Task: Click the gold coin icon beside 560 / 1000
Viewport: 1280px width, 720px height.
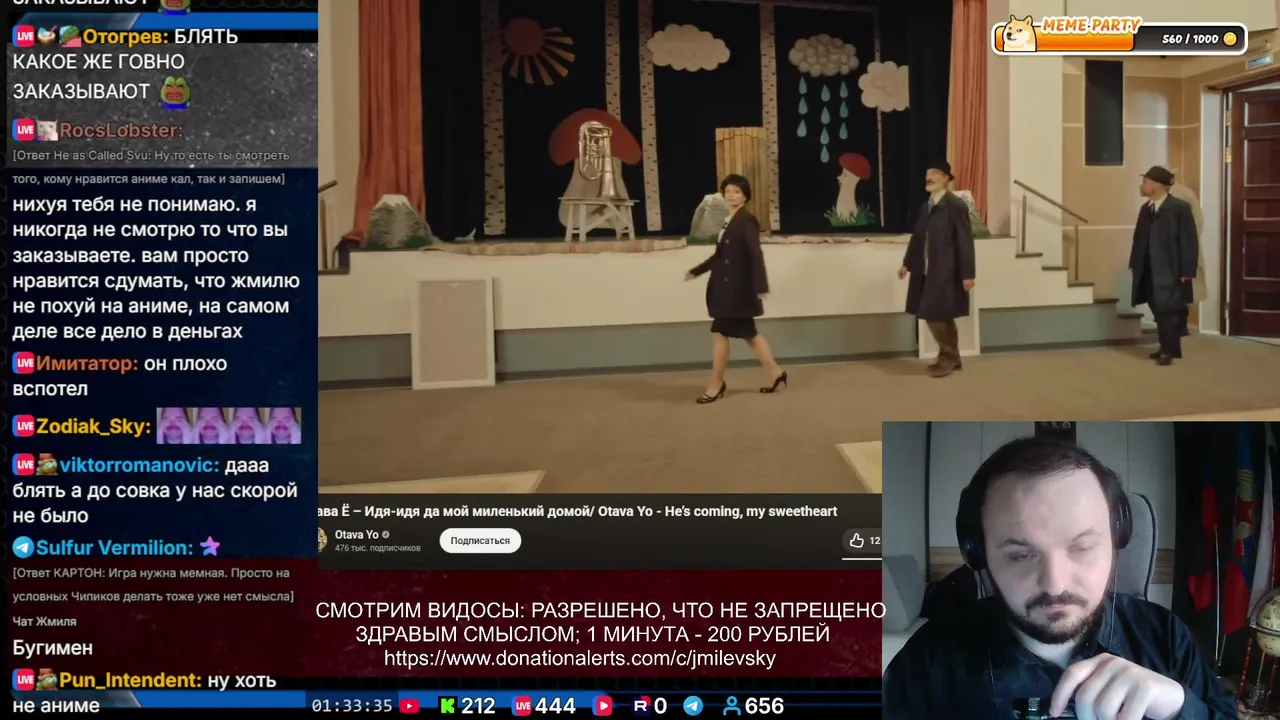Action: point(1230,39)
